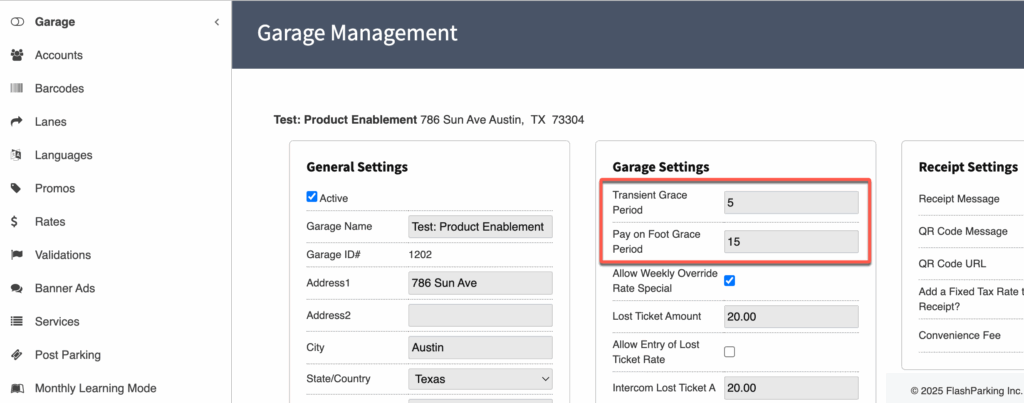Disable Allow Weekly Override Rate Special

729,280
